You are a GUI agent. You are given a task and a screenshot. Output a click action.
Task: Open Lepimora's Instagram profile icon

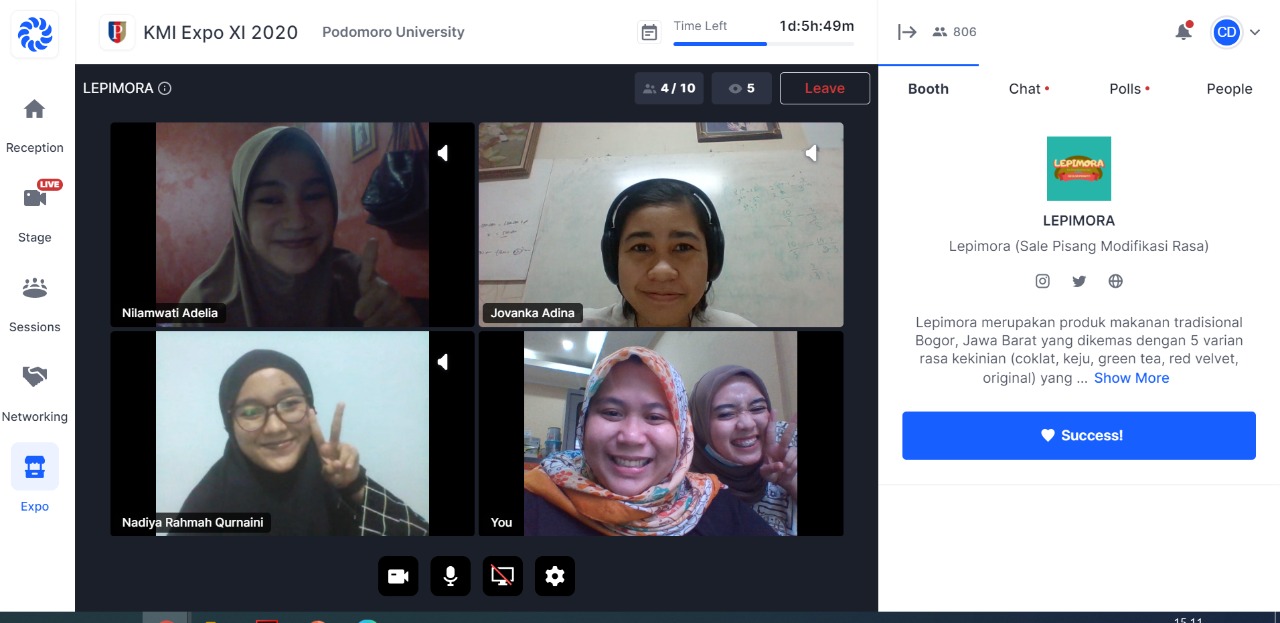tap(1042, 281)
